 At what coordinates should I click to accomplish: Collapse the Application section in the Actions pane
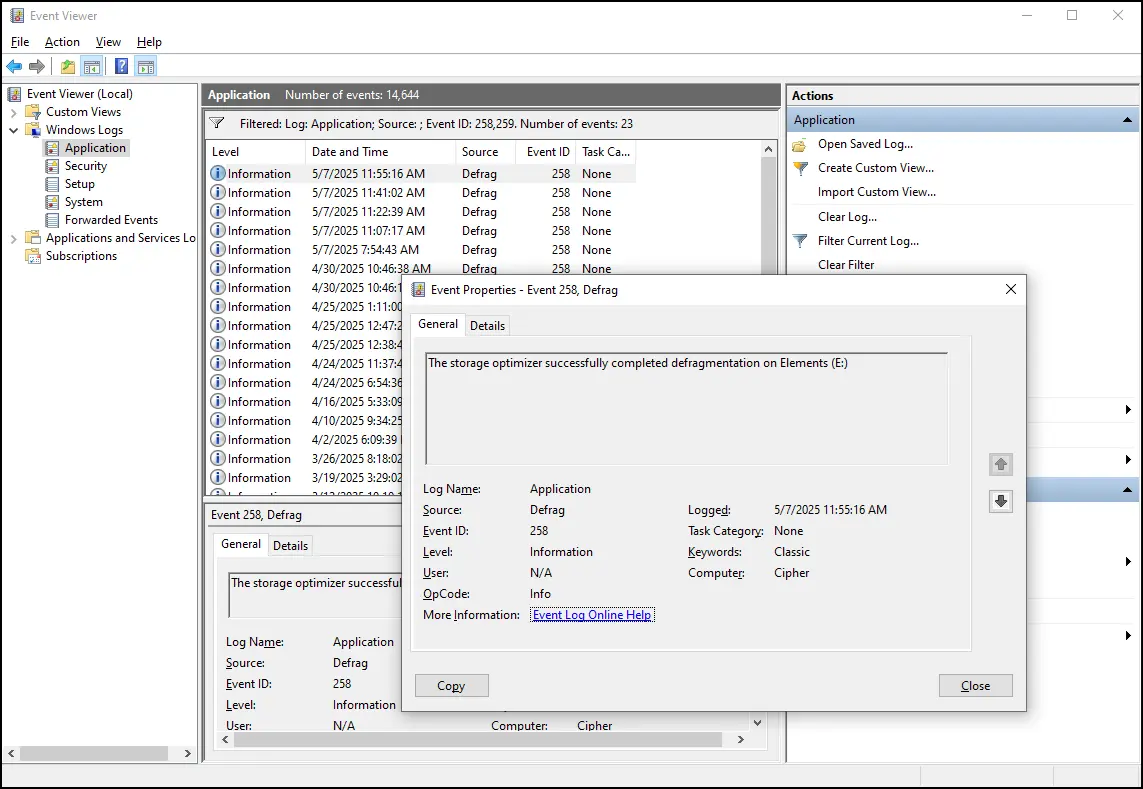click(x=1129, y=119)
